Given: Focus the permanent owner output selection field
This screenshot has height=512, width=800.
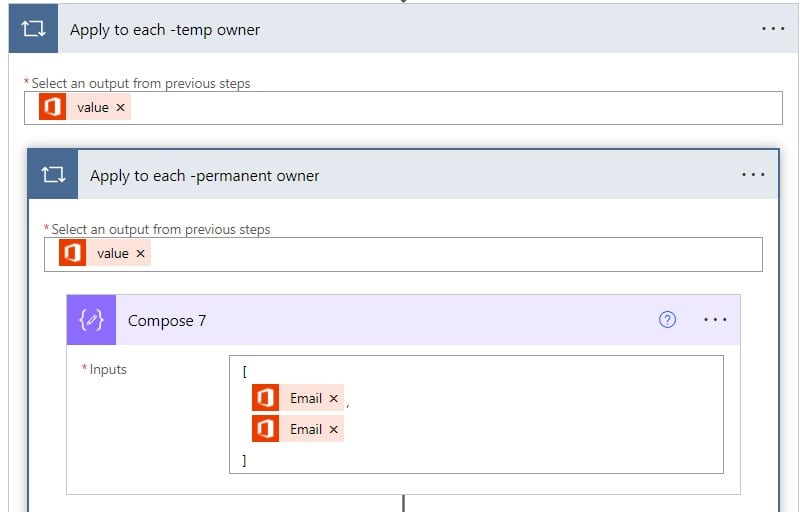Looking at the screenshot, I should click(x=403, y=254).
